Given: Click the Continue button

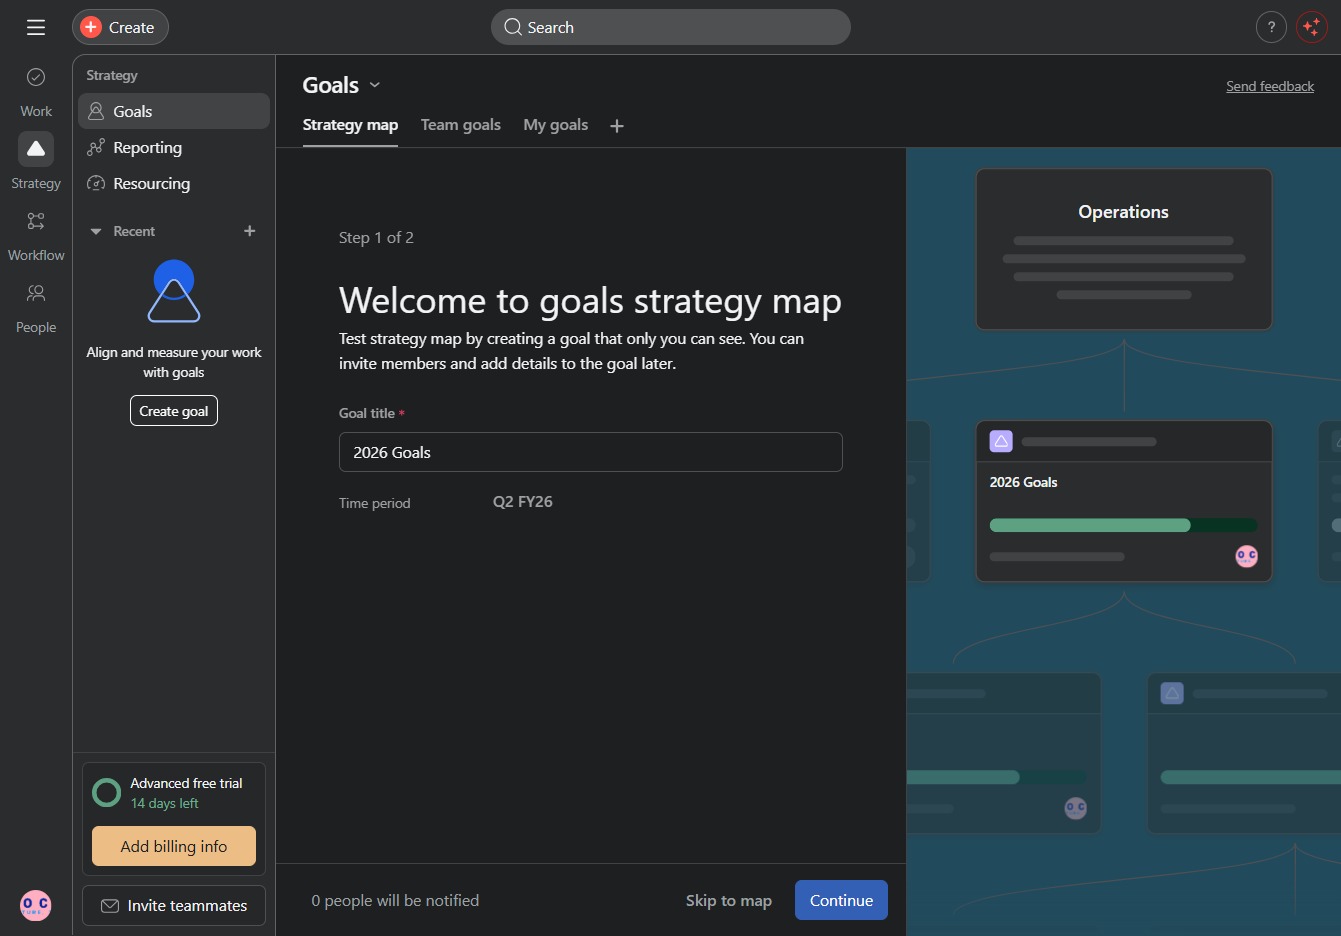Looking at the screenshot, I should point(841,900).
